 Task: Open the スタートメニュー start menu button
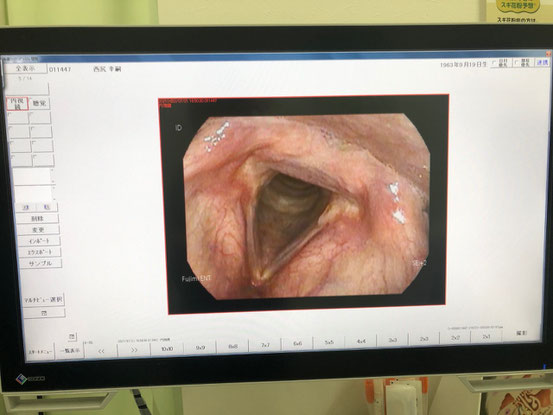click(x=40, y=352)
